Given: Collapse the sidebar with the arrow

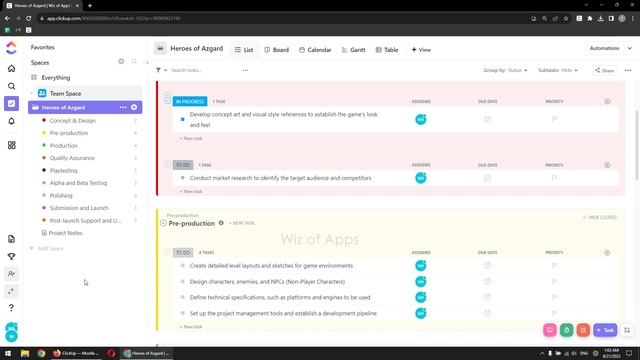Looking at the screenshot, I should 147,62.
